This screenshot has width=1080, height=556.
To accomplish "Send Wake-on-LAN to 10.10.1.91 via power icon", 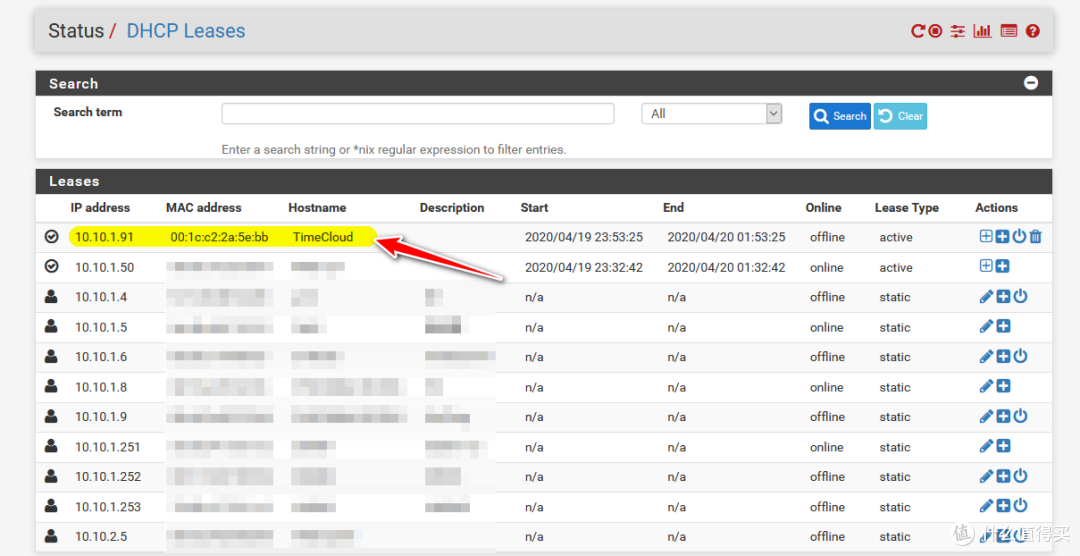I will point(1019,237).
